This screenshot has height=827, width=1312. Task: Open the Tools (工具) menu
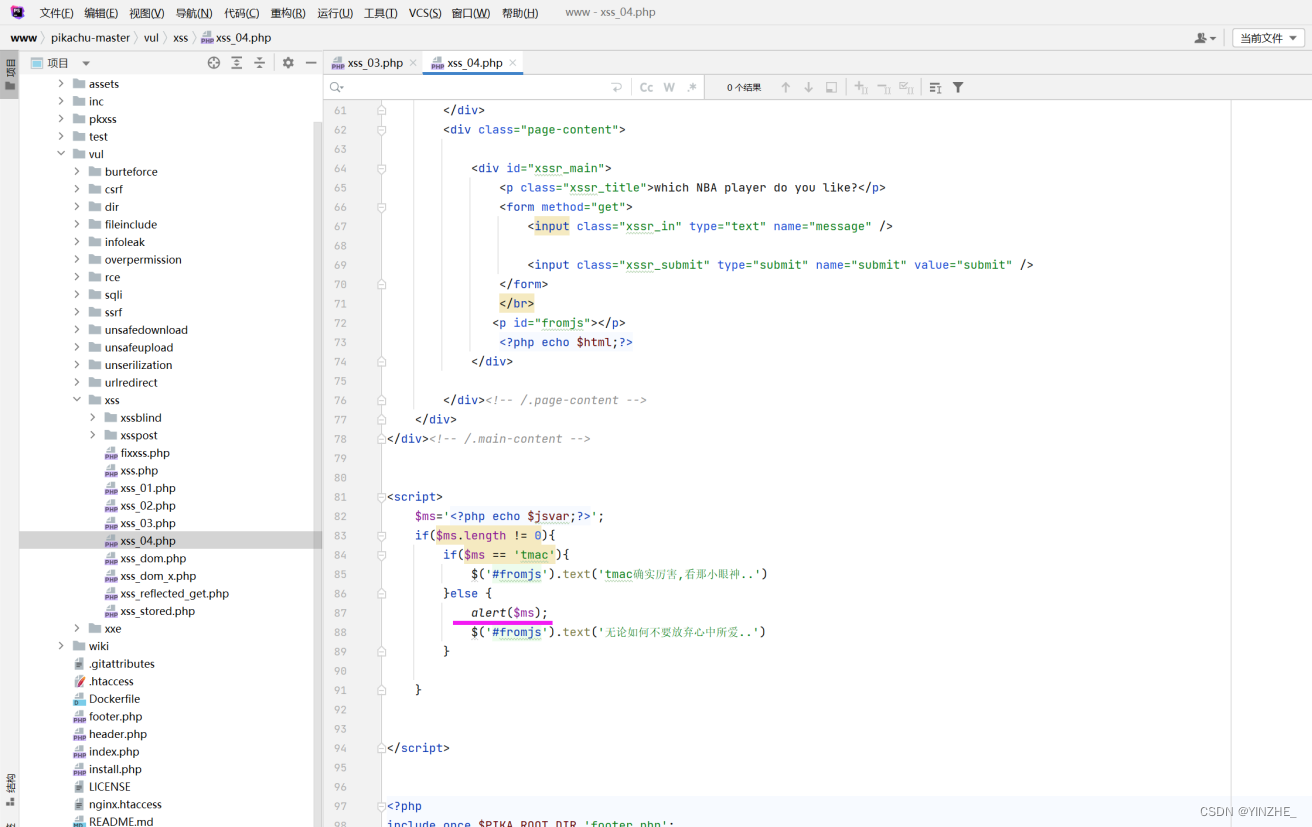(380, 13)
